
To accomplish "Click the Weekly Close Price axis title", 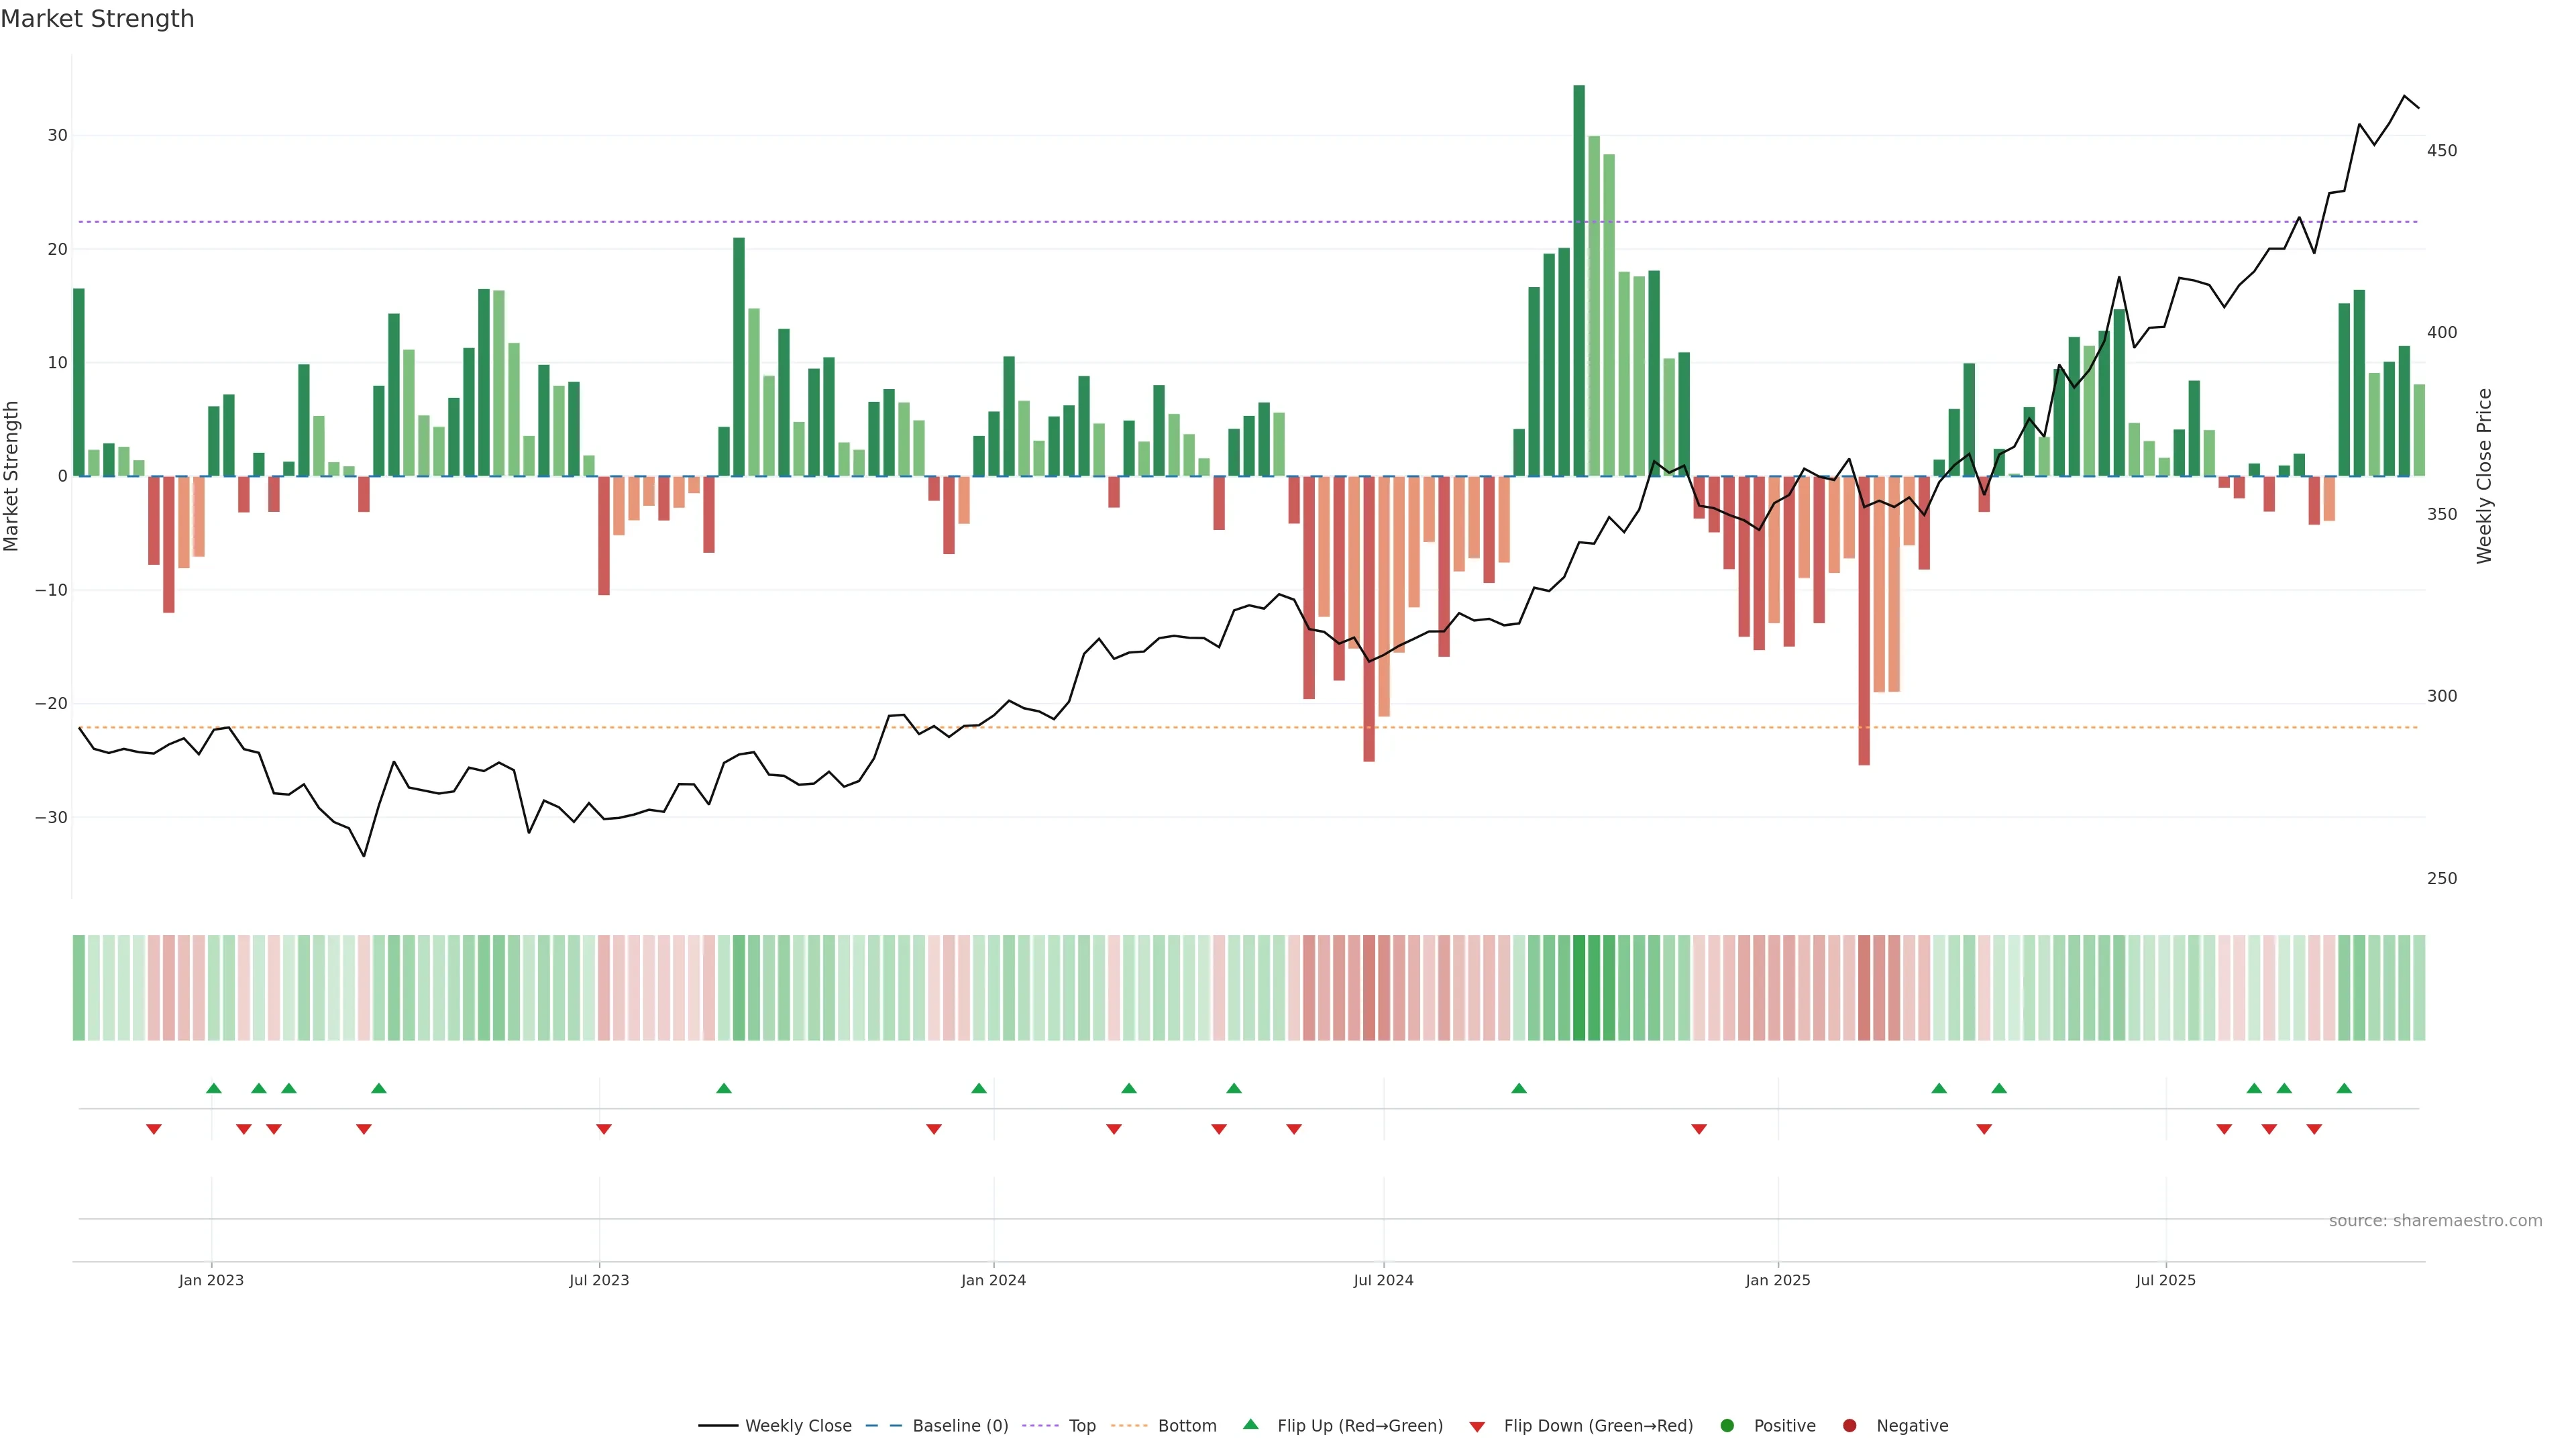I will tap(2485, 476).
